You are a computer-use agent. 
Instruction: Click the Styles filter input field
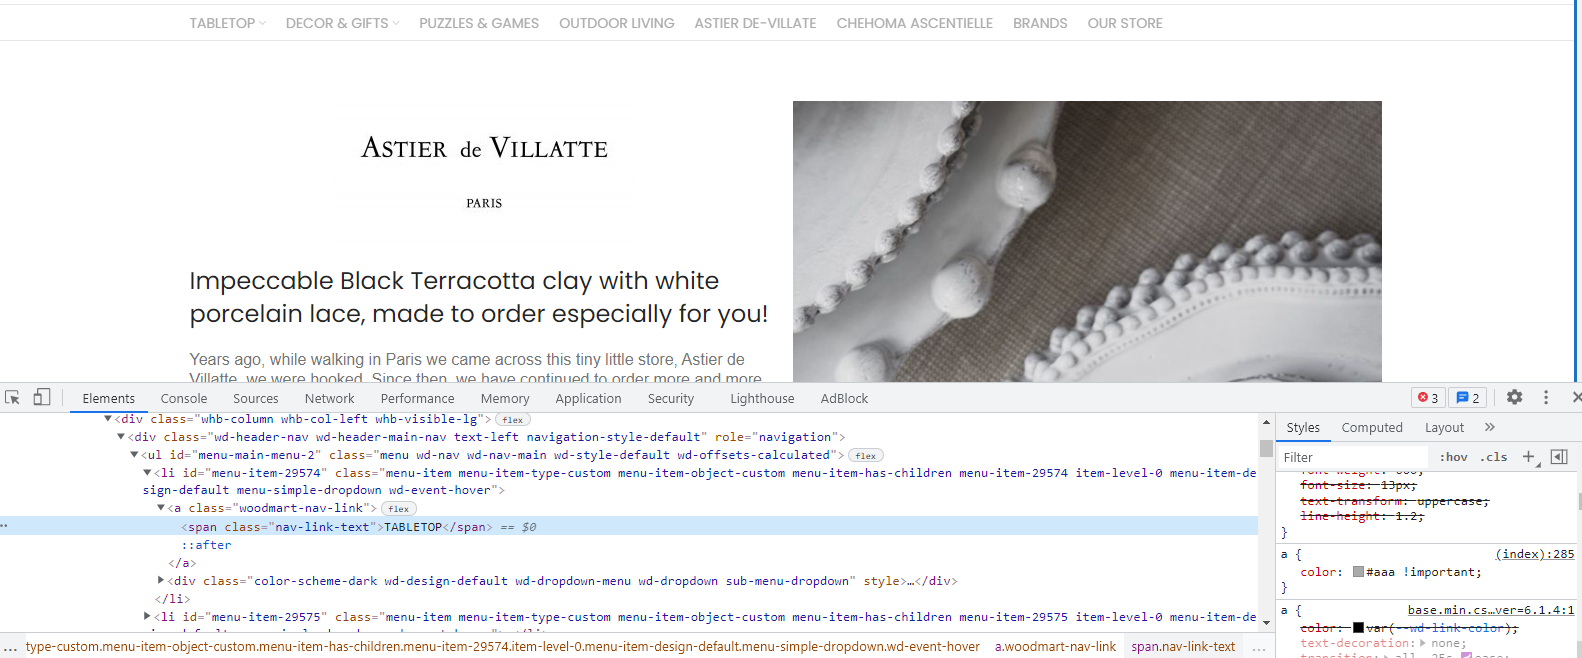(1355, 457)
